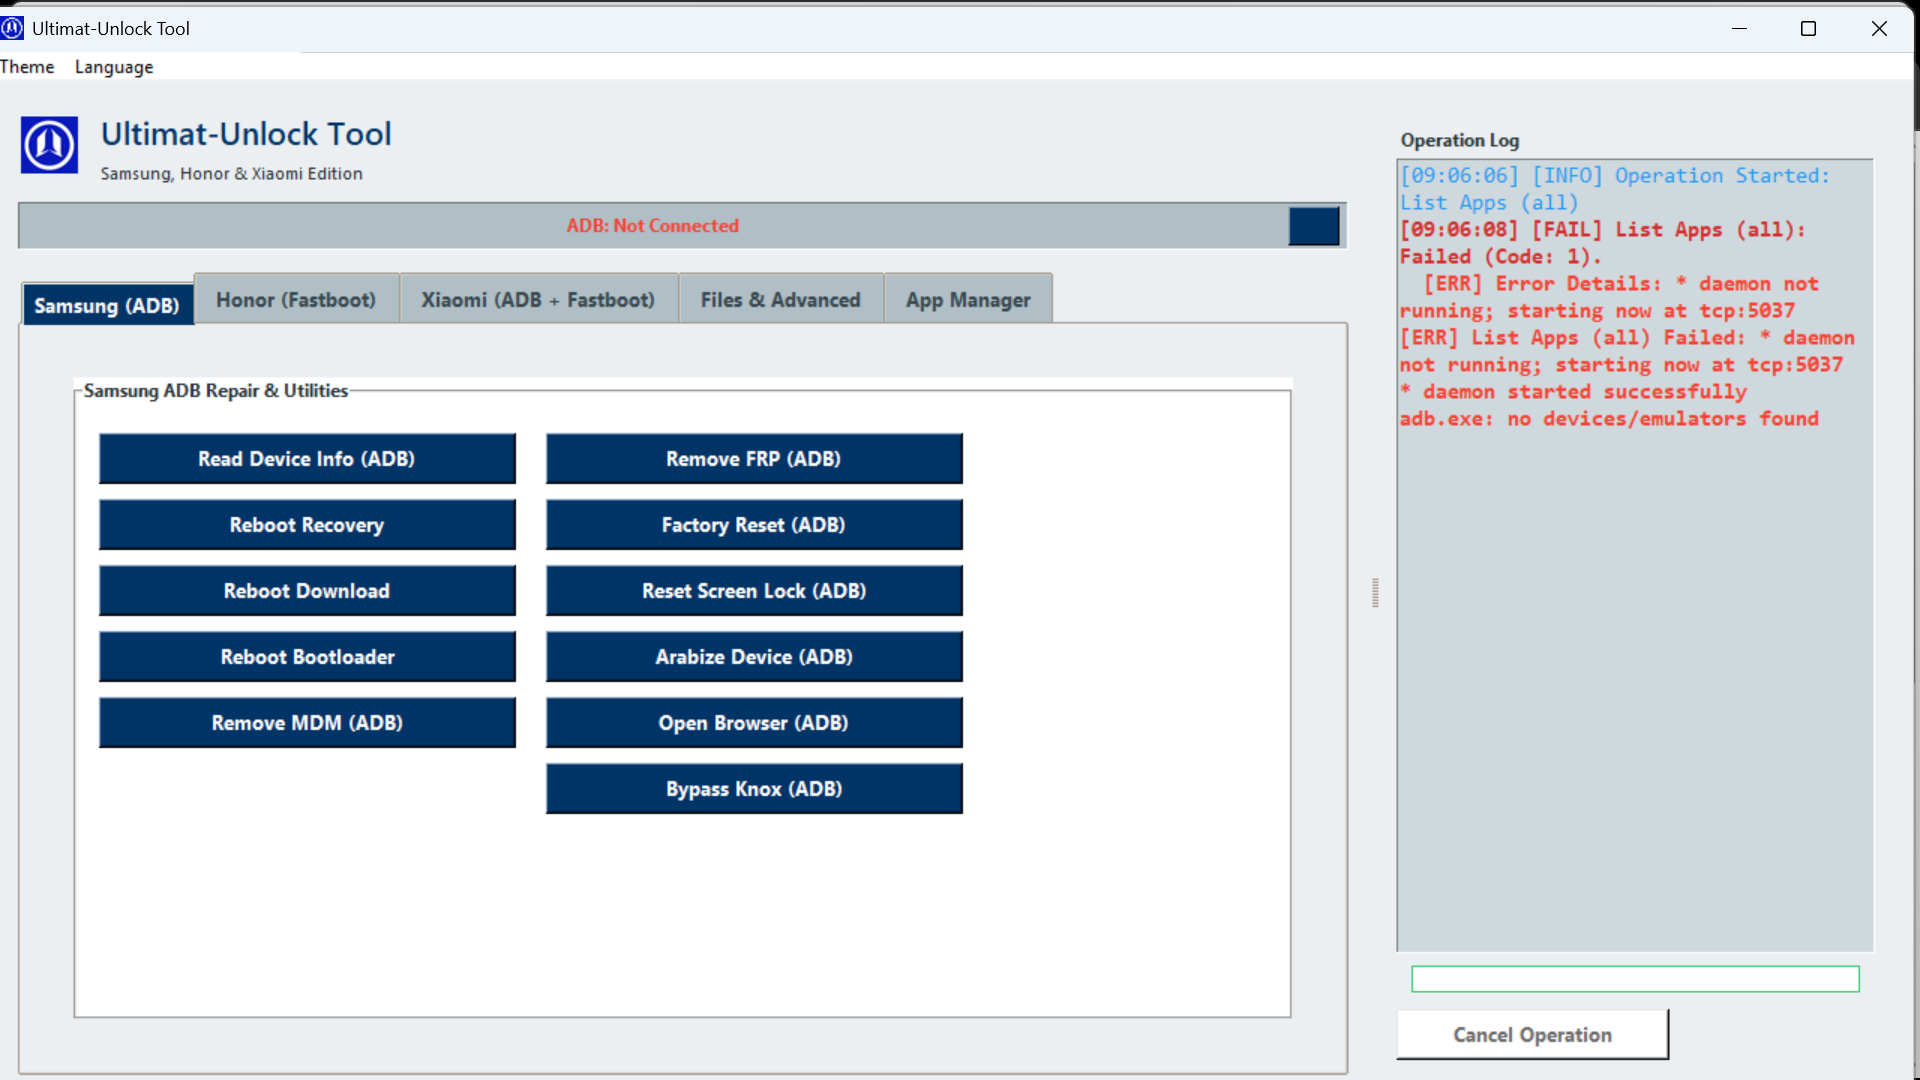Click the panel splitter handle beside the log
This screenshot has width=1920, height=1080.
[x=1375, y=593]
